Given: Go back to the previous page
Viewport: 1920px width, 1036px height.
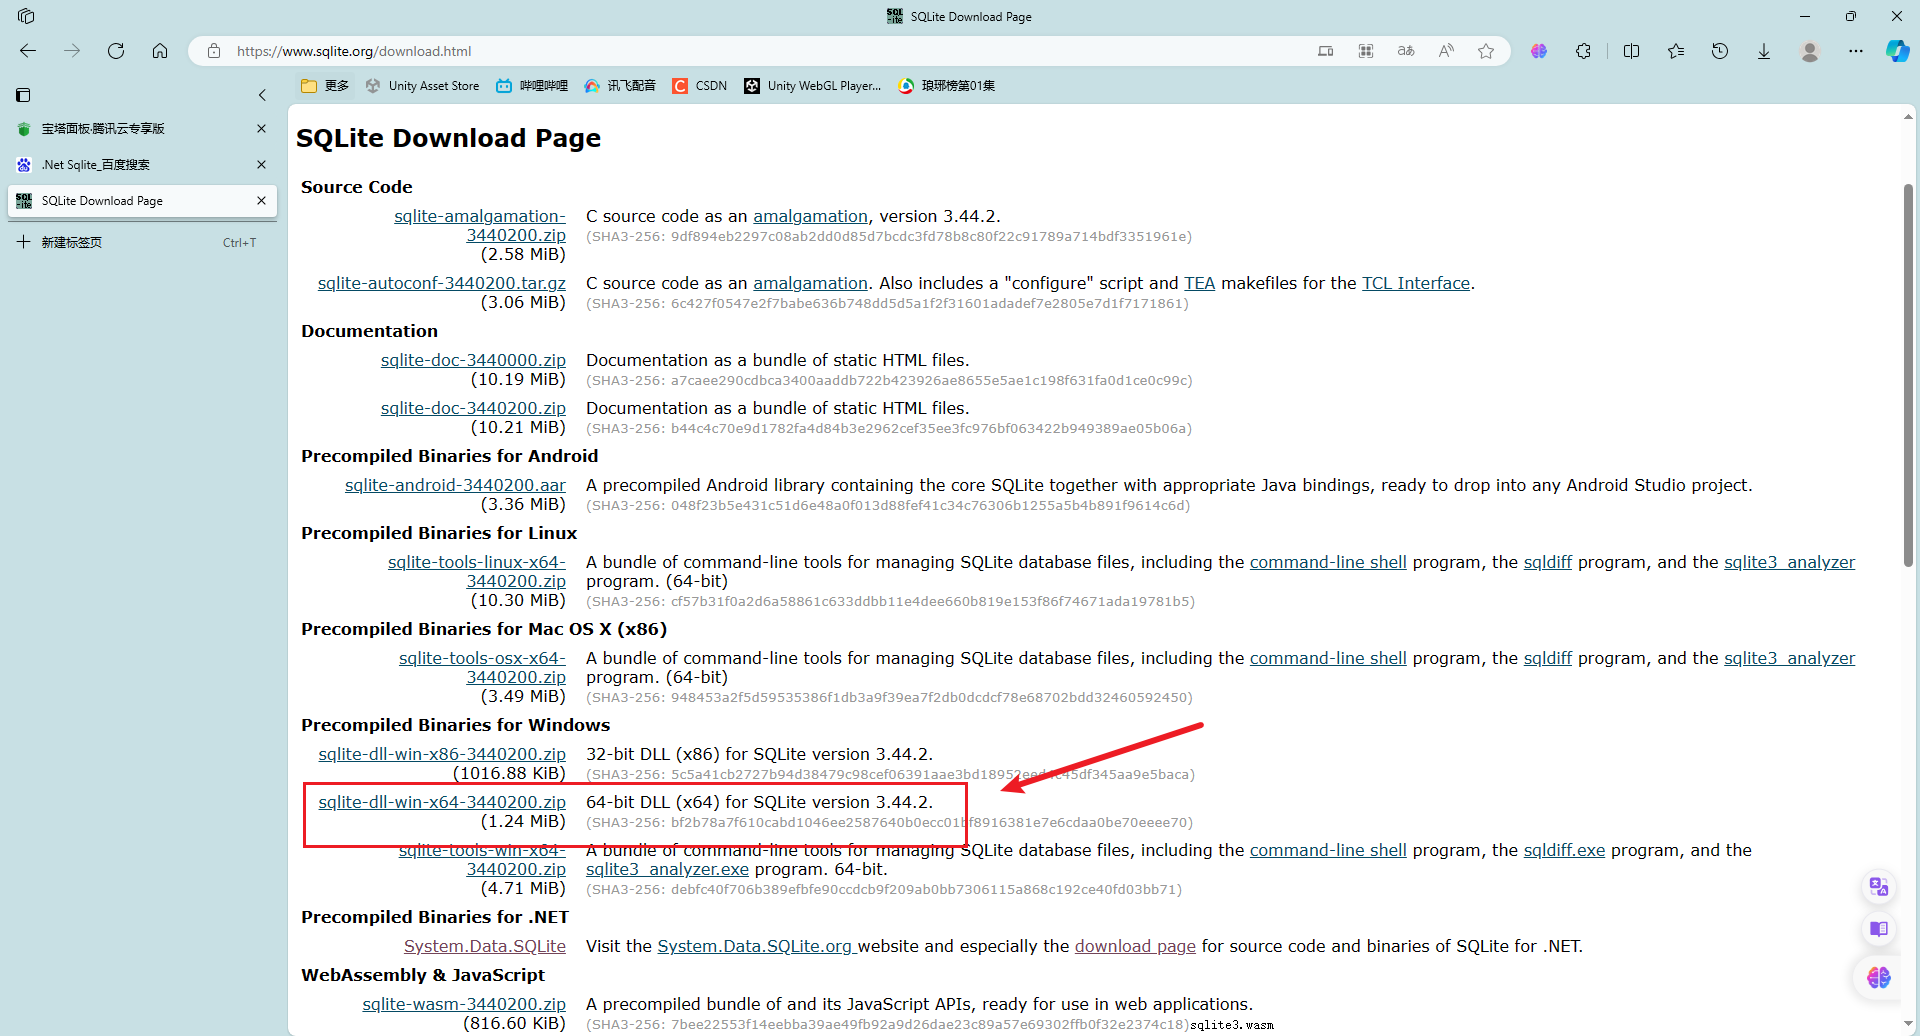Looking at the screenshot, I should click(x=28, y=51).
